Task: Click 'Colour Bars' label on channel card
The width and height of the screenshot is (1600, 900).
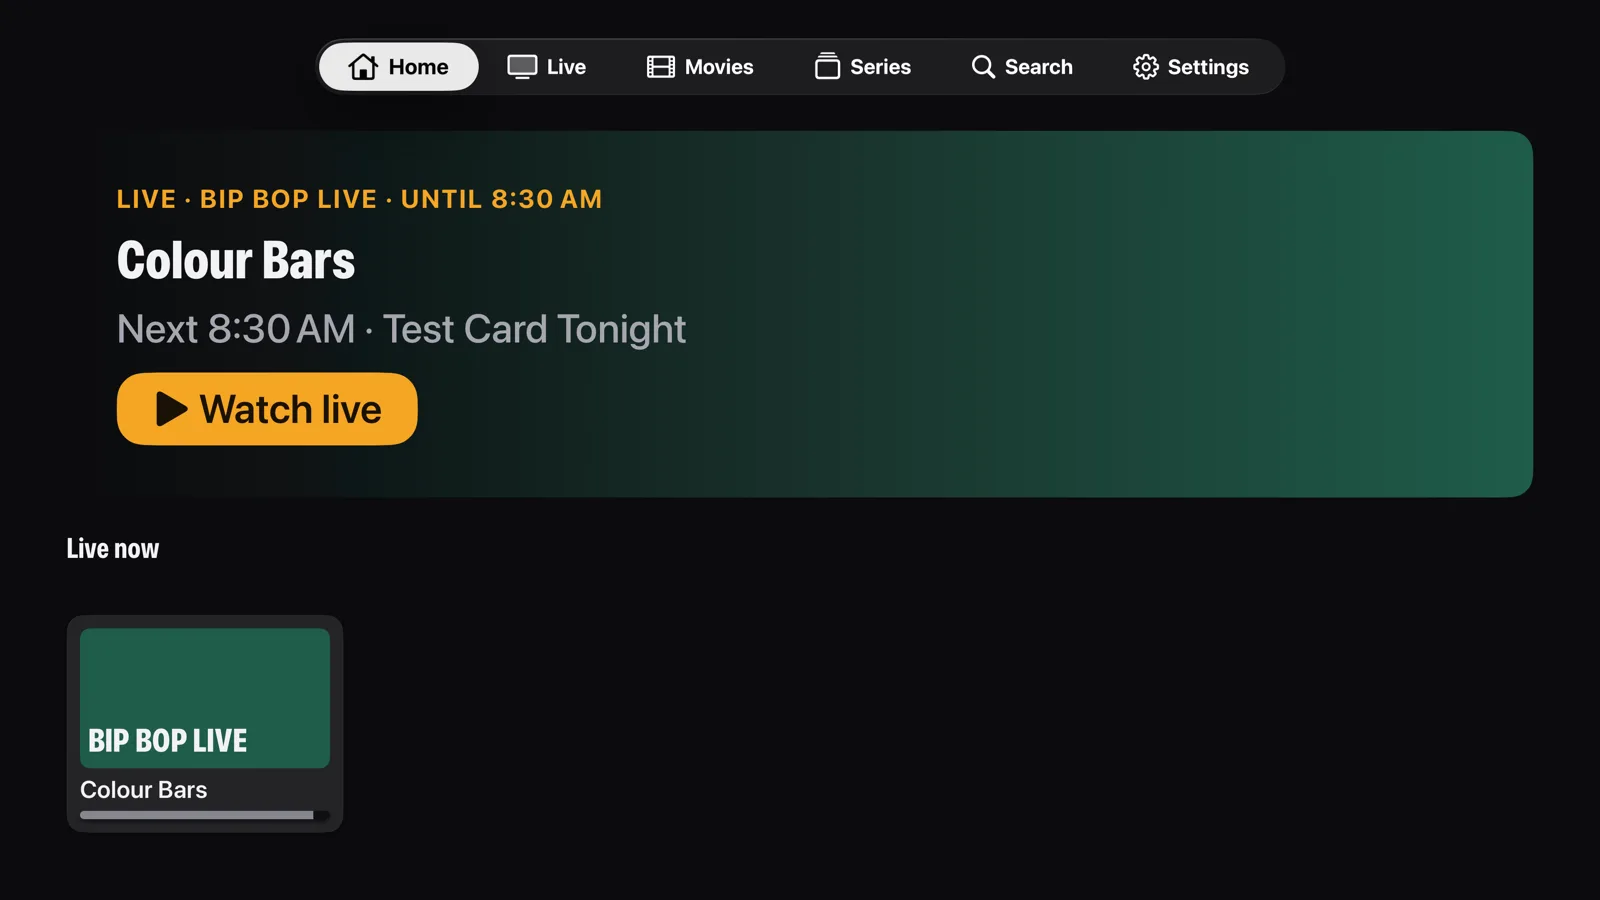Action: tap(144, 789)
